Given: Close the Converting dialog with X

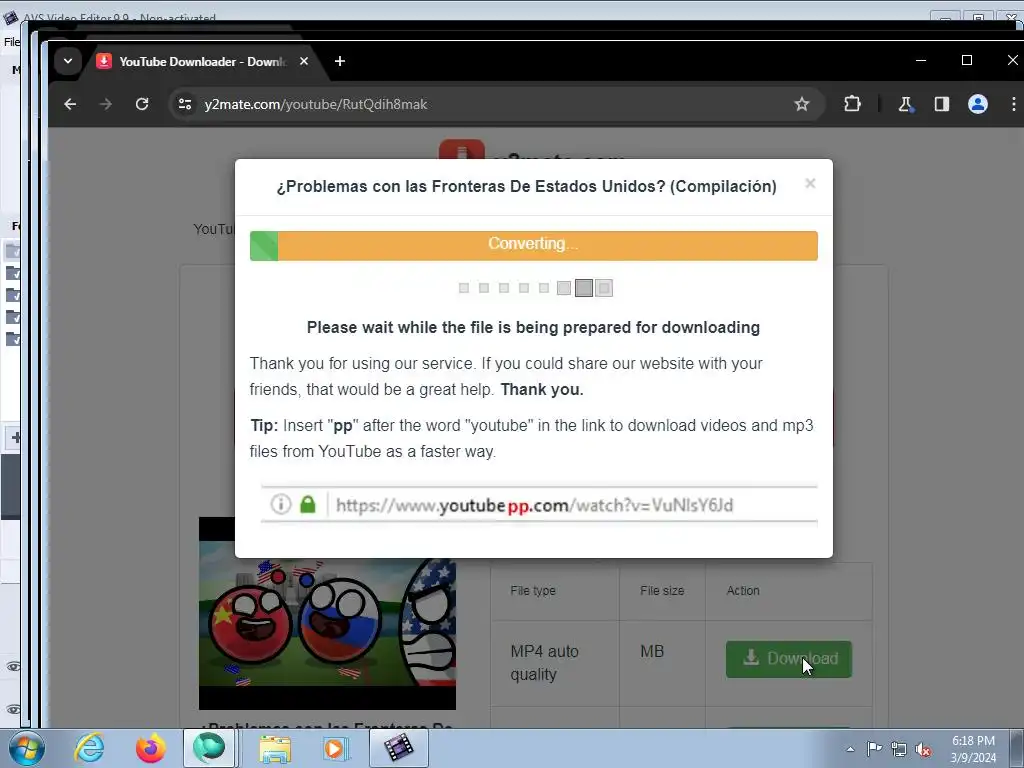Looking at the screenshot, I should [x=810, y=184].
